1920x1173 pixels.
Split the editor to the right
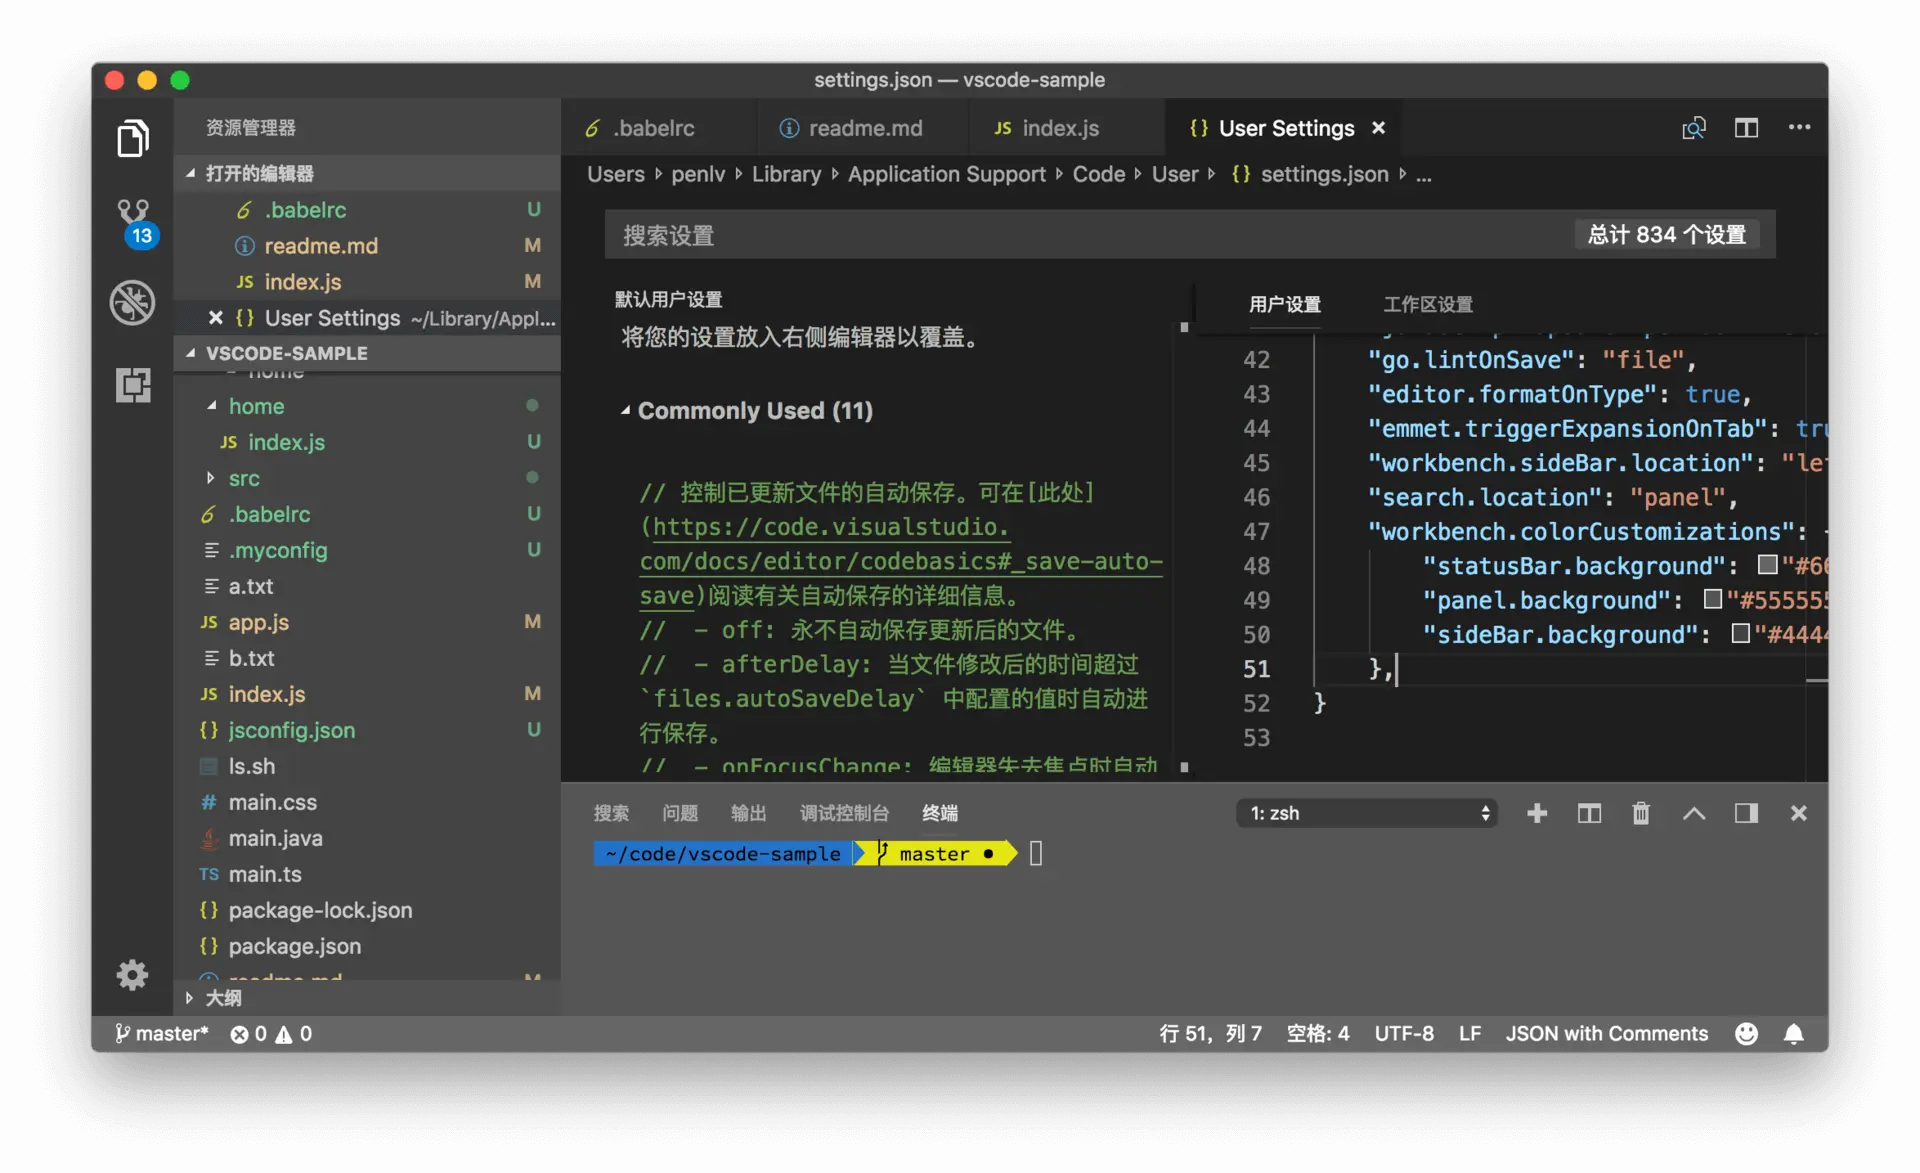point(1746,128)
